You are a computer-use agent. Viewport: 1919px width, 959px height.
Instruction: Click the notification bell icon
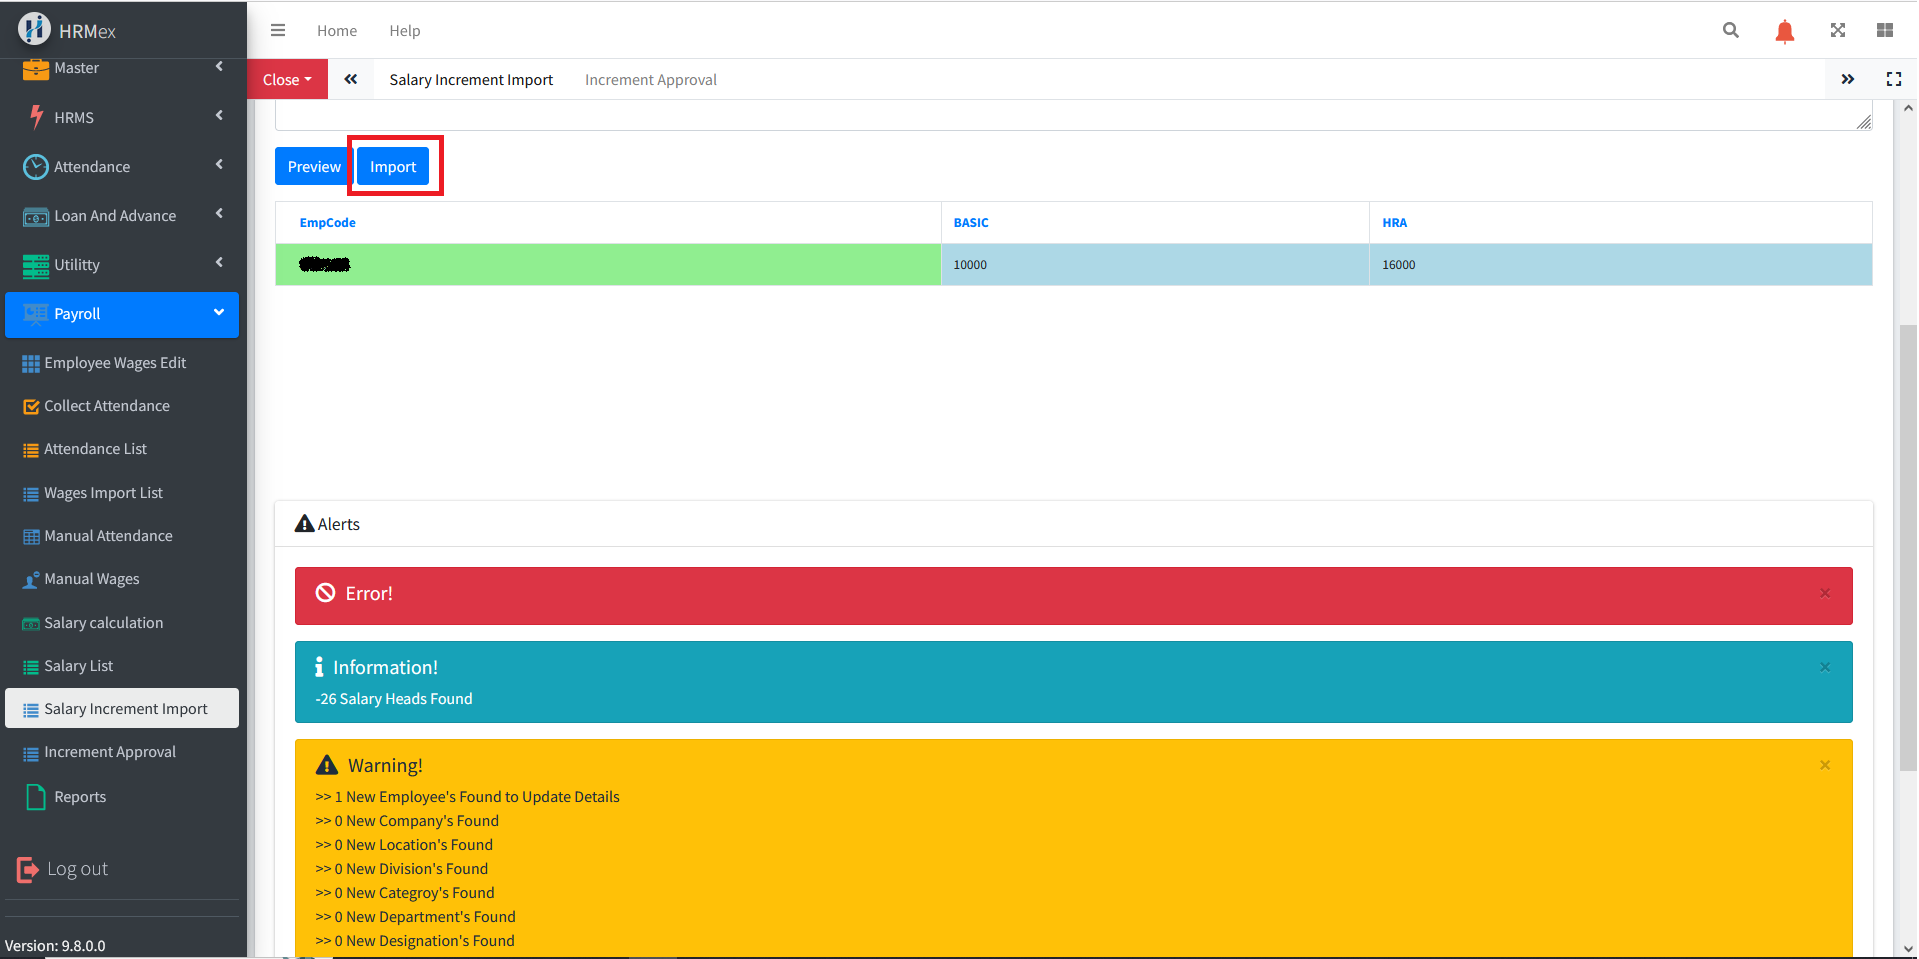(1784, 31)
